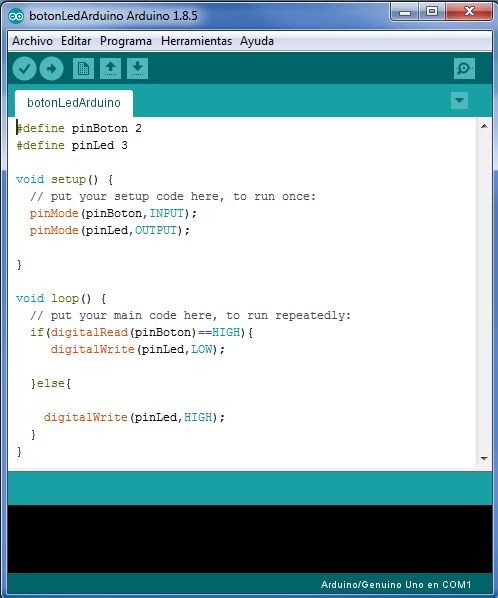Screen dimensions: 498x598
Task: Close the Arduino IDE window
Action: 469,12
